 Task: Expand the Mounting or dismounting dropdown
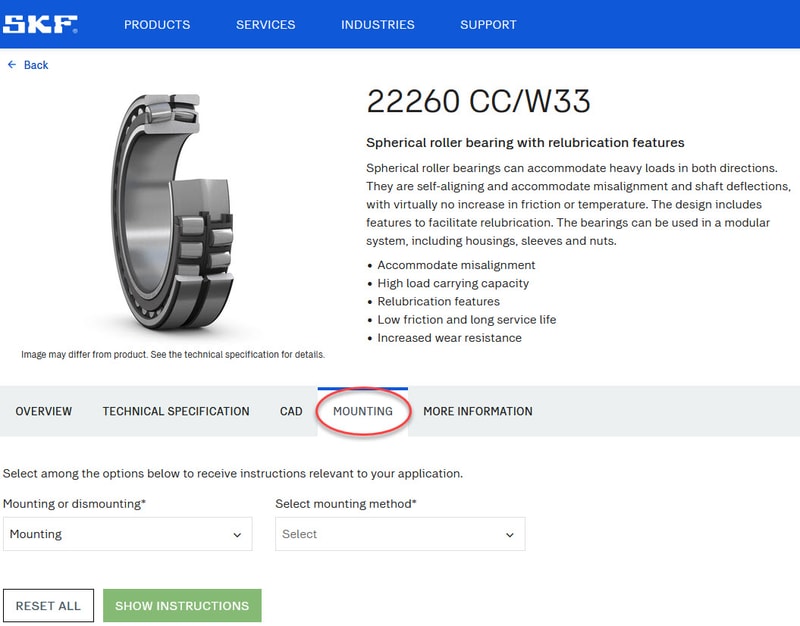point(127,534)
